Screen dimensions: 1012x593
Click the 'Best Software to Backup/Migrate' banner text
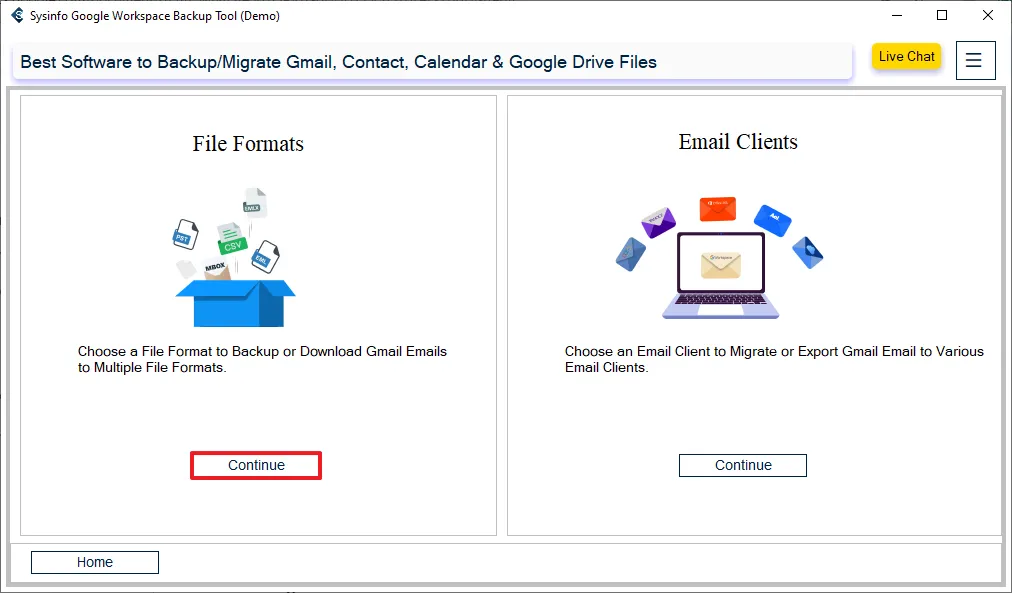pos(338,62)
